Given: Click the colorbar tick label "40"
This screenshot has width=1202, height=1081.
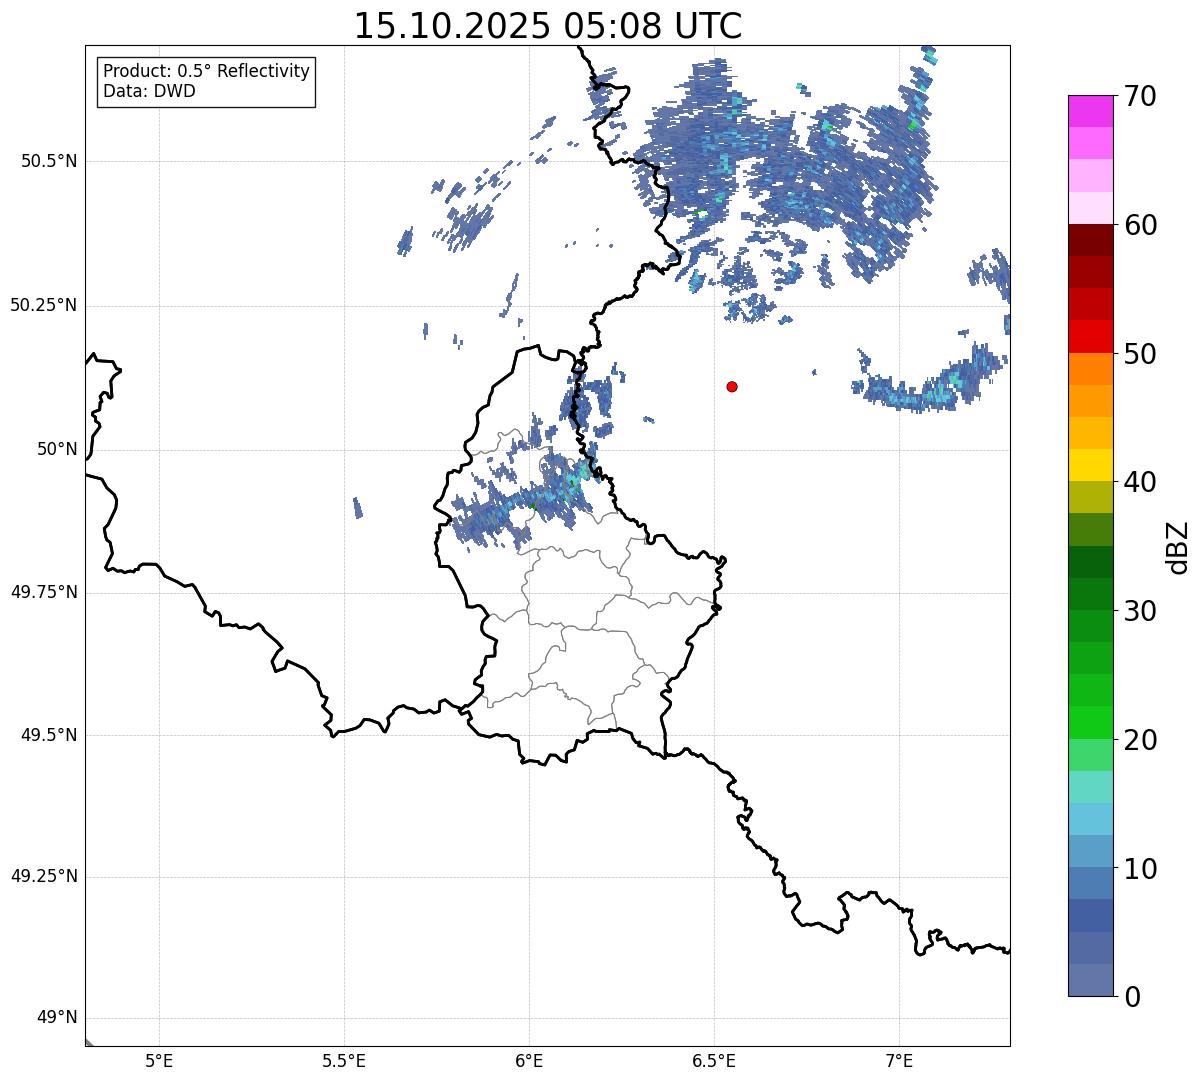Looking at the screenshot, I should point(1140,482).
